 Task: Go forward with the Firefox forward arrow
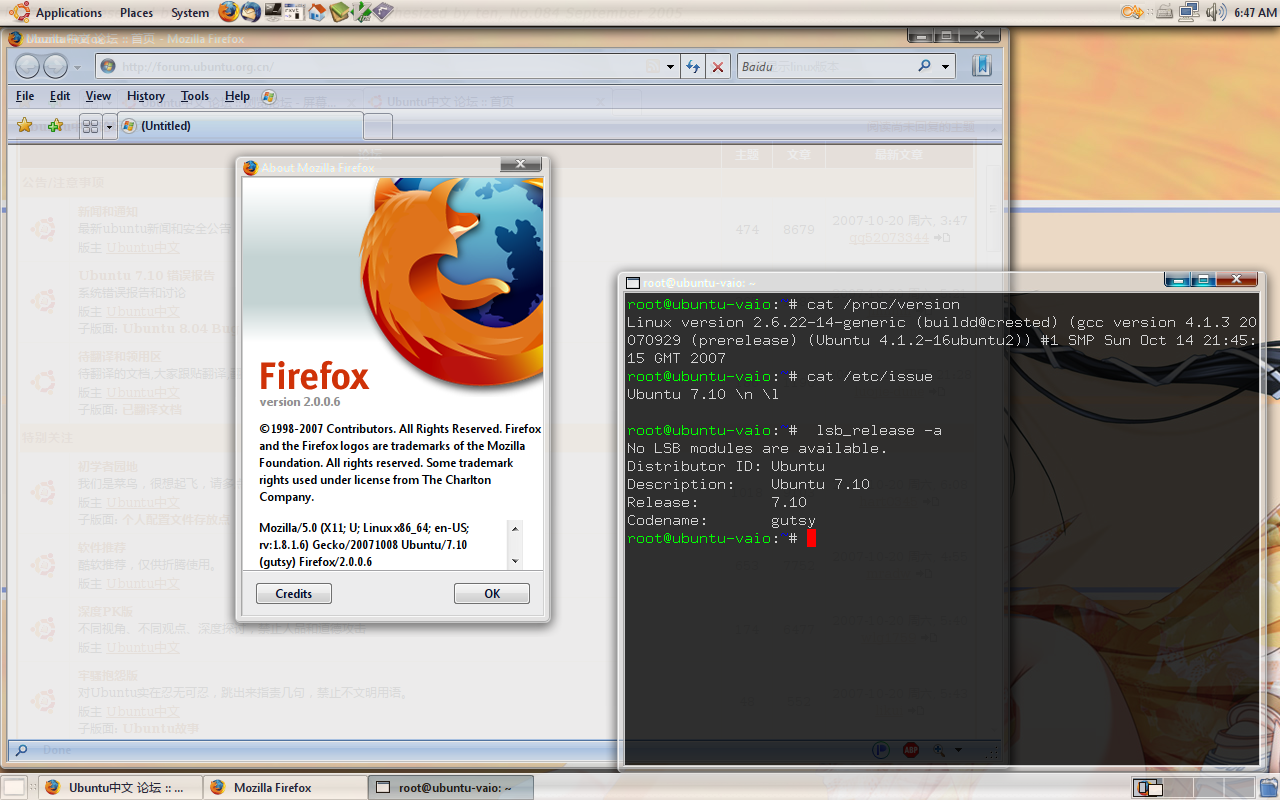tap(56, 66)
